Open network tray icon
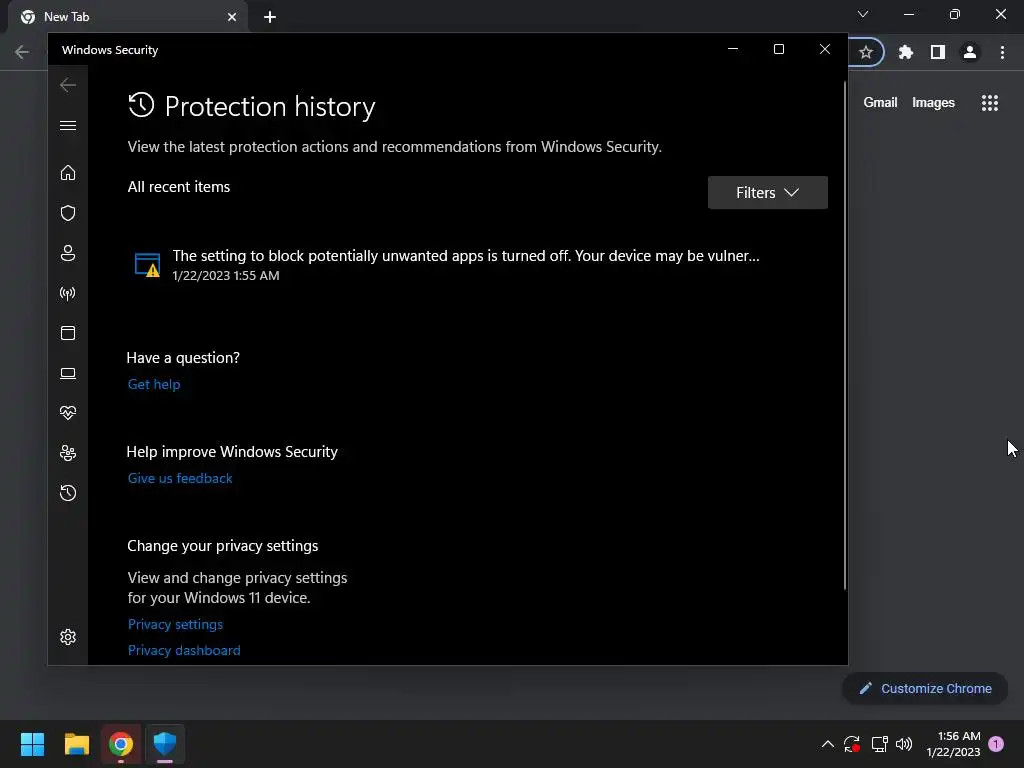The height and width of the screenshot is (768, 1024). point(879,744)
